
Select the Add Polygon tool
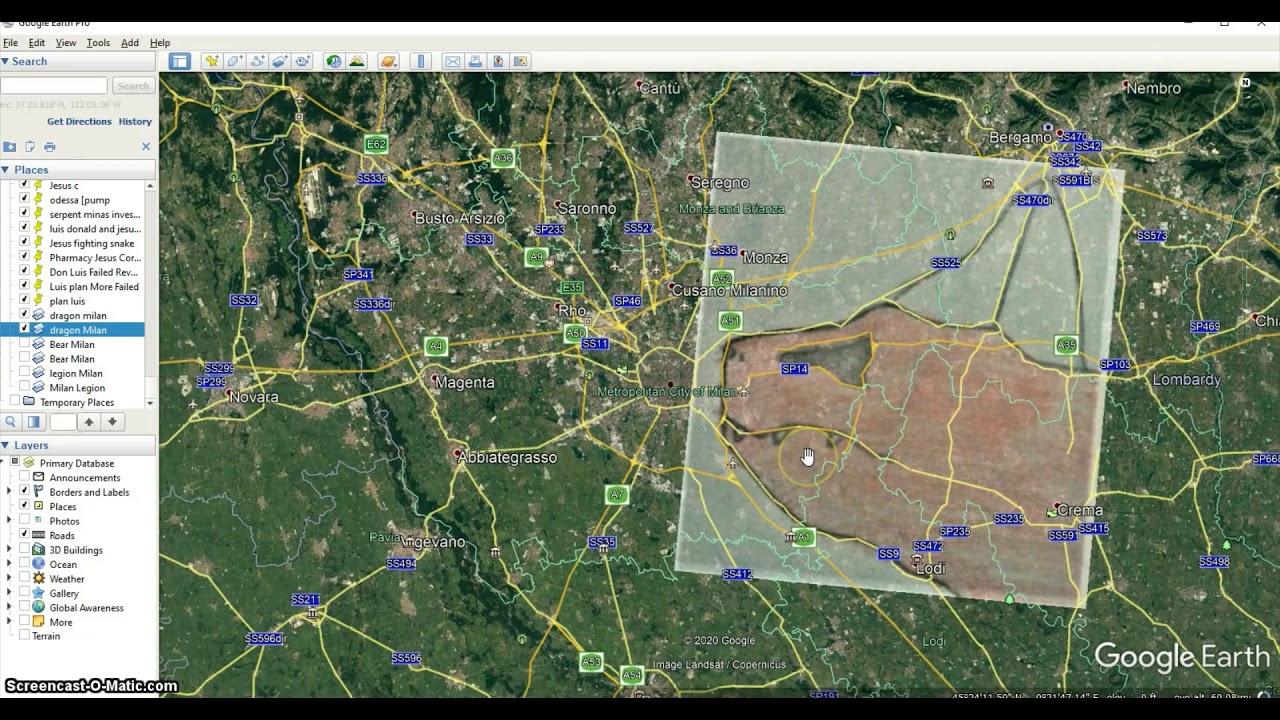click(234, 62)
